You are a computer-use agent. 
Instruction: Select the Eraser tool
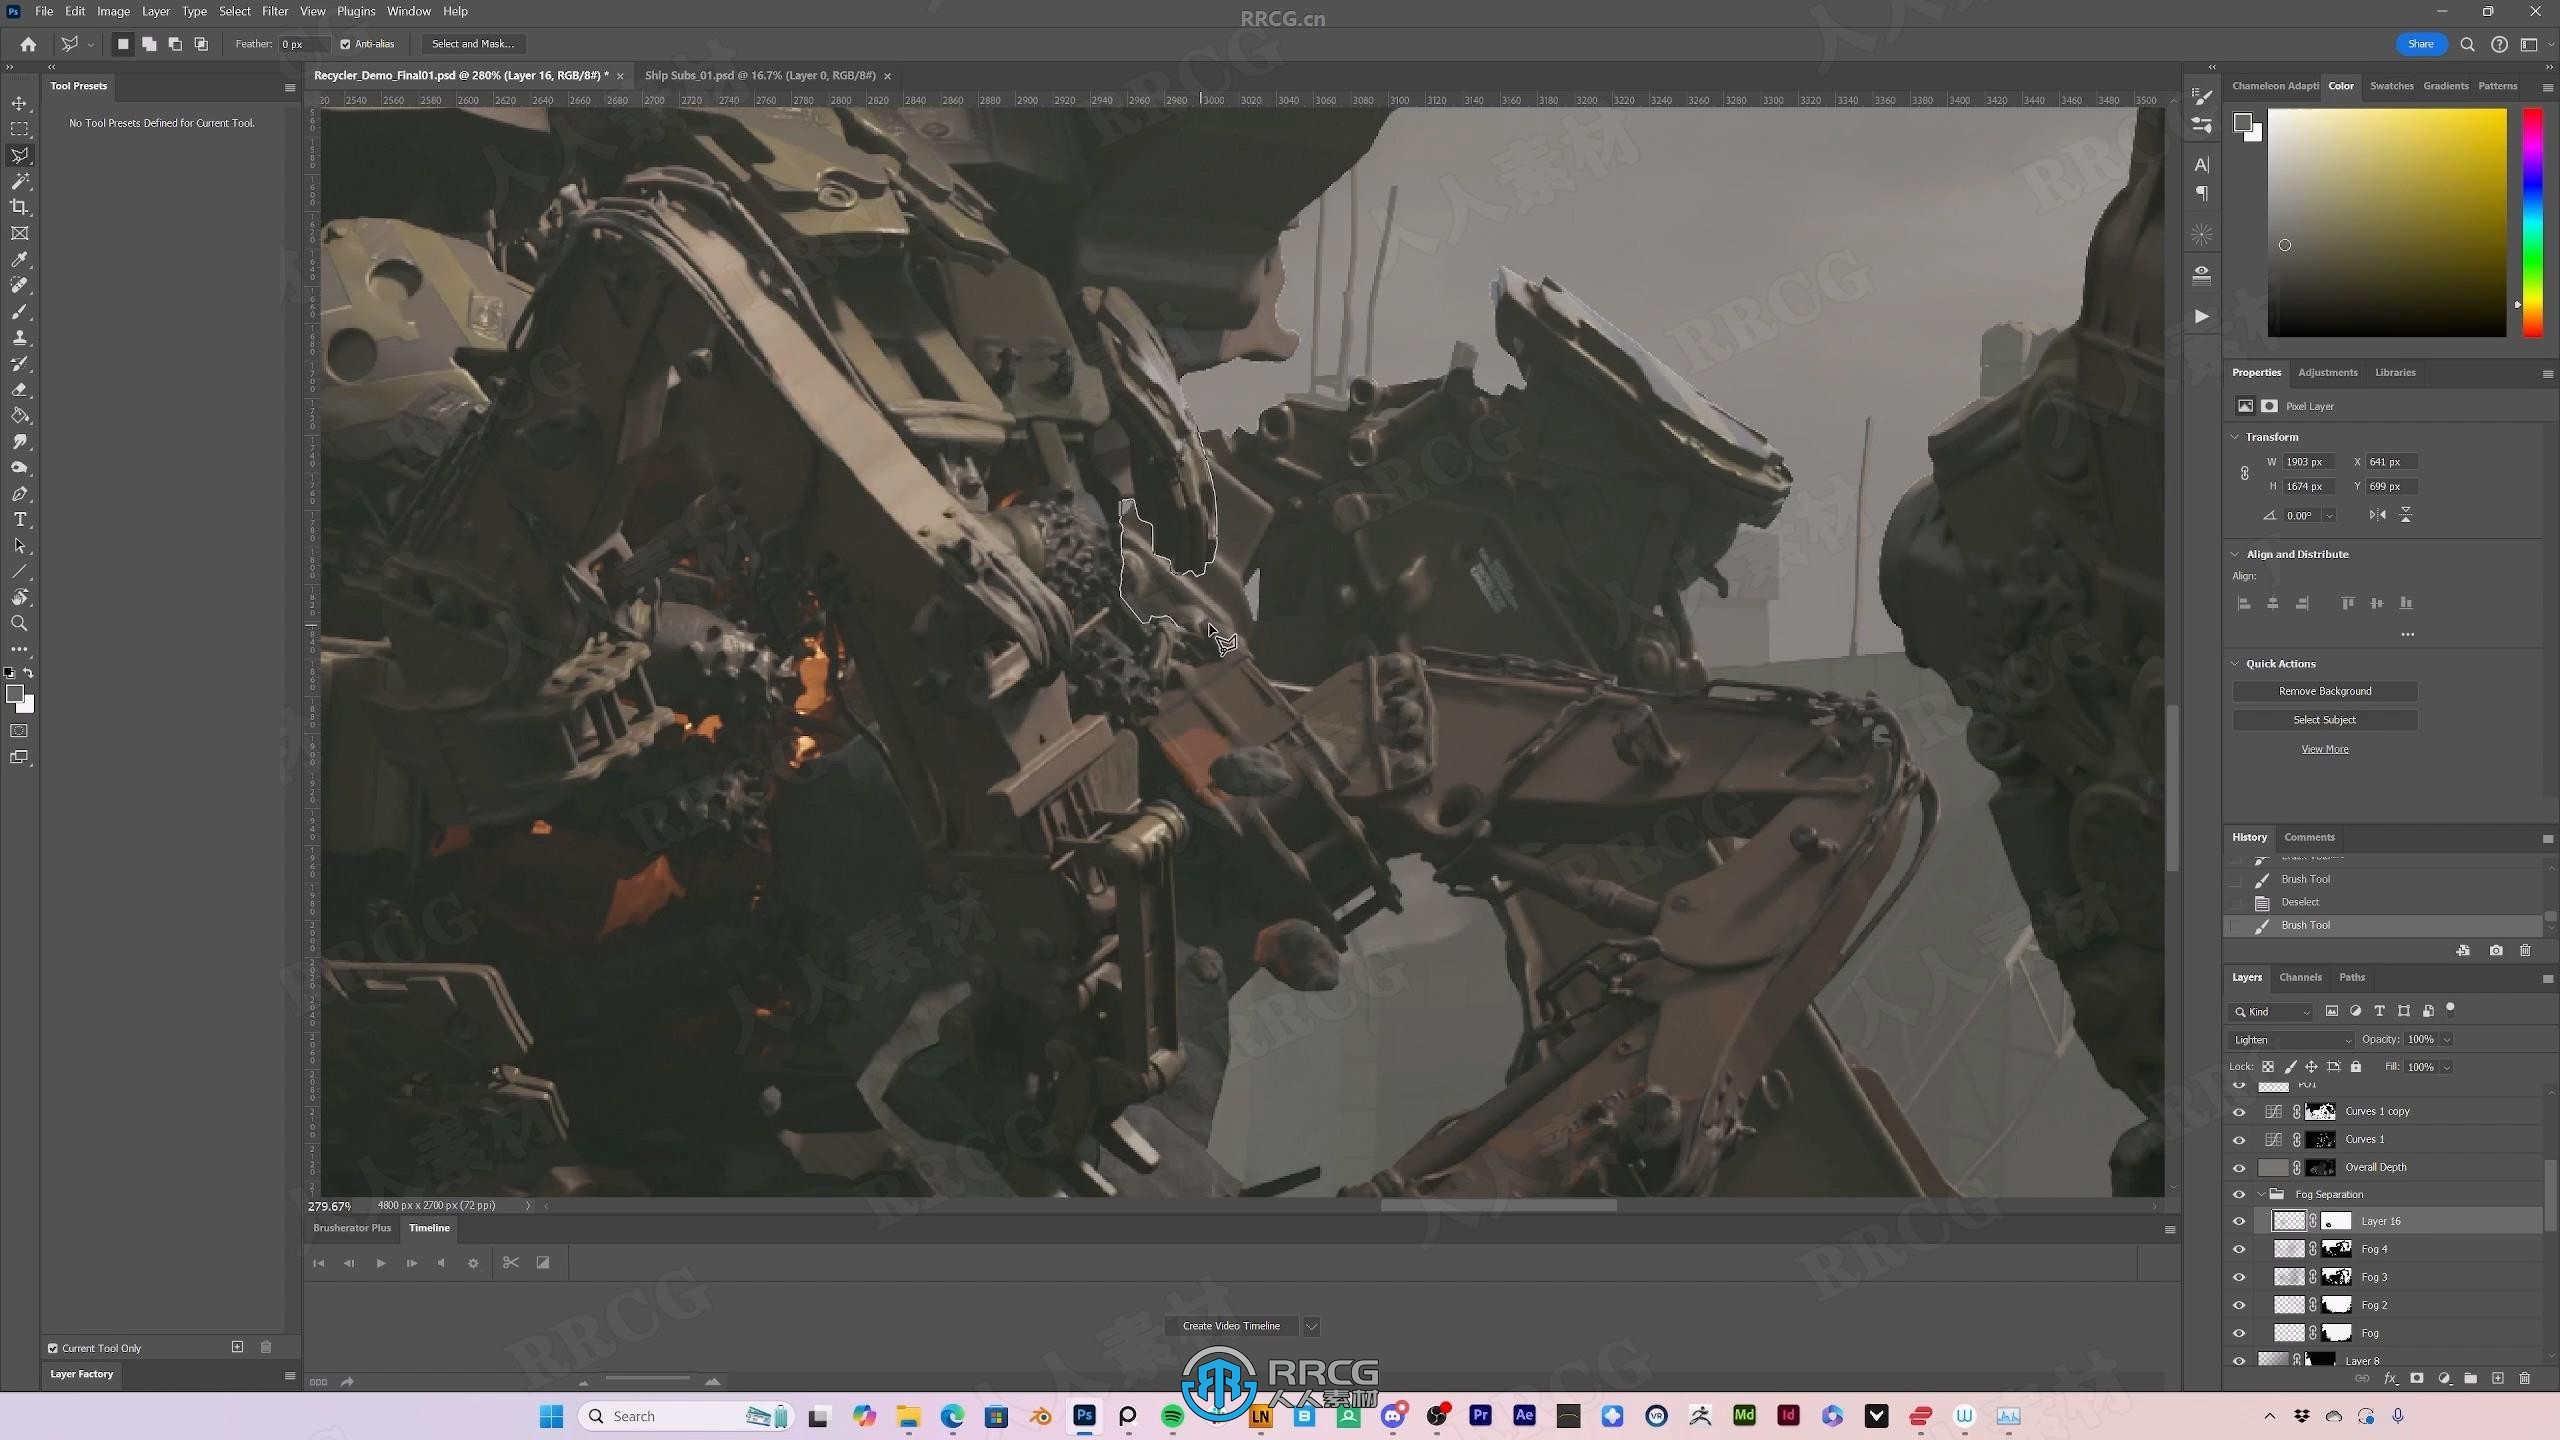coord(19,389)
